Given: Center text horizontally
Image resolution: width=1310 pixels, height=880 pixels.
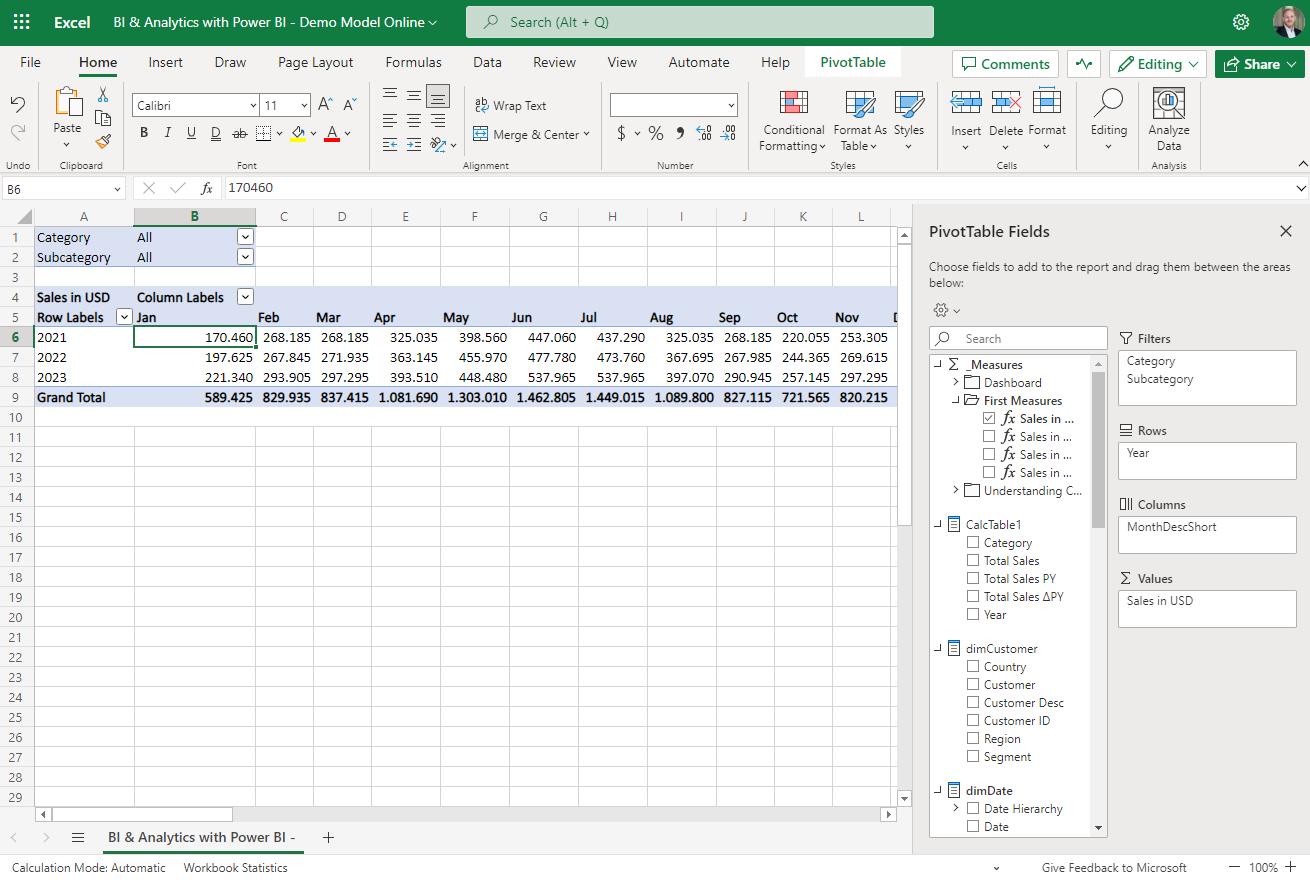Looking at the screenshot, I should click(x=414, y=120).
